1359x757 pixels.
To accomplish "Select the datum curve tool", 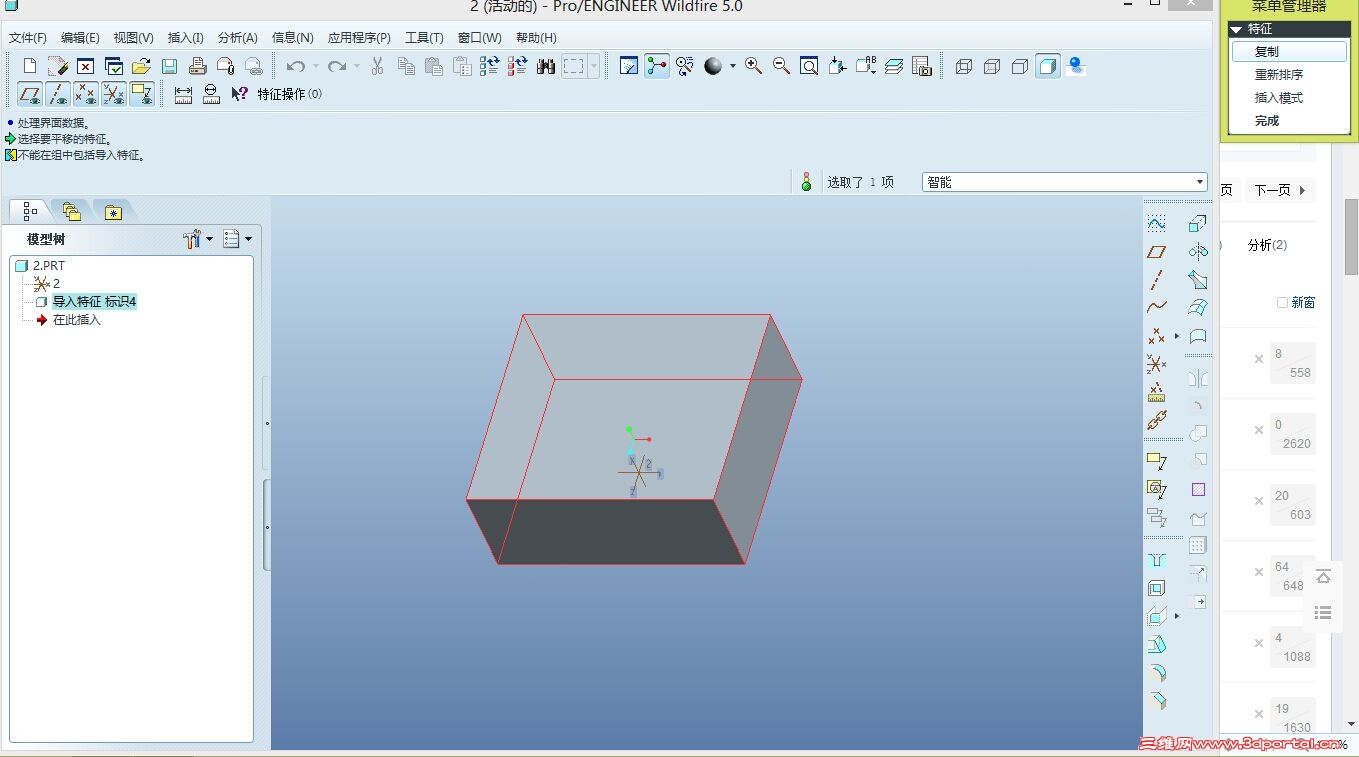I will (x=1157, y=307).
